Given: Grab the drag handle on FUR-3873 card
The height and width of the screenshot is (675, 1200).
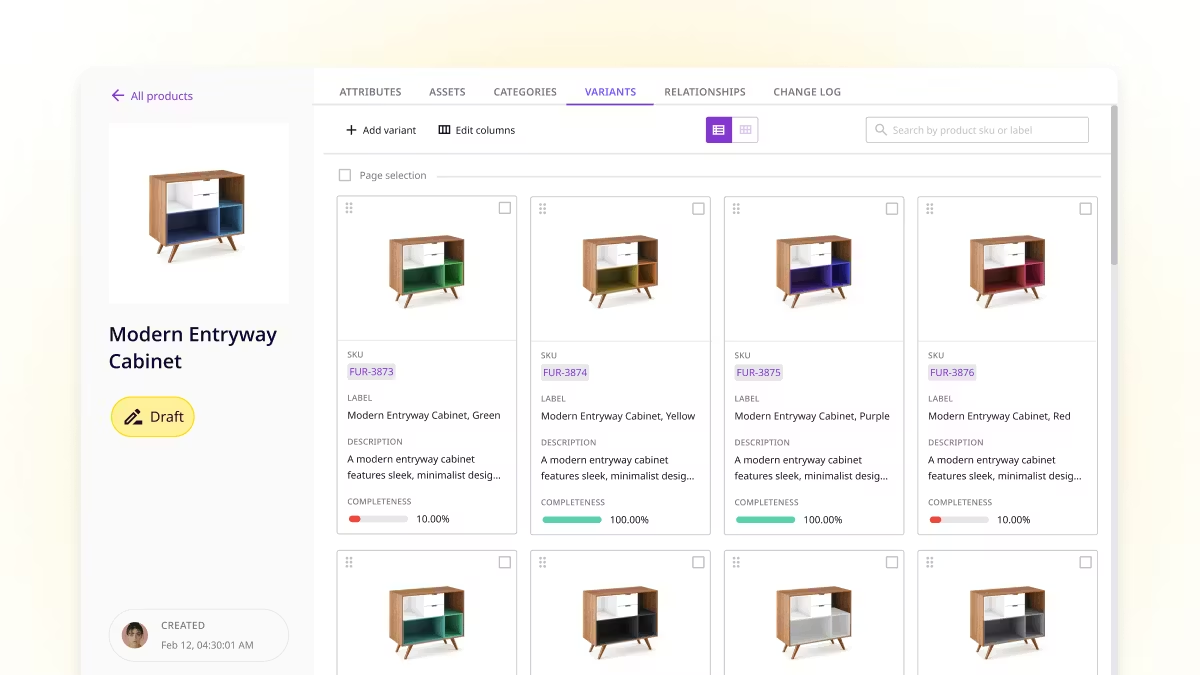Looking at the screenshot, I should tap(349, 208).
